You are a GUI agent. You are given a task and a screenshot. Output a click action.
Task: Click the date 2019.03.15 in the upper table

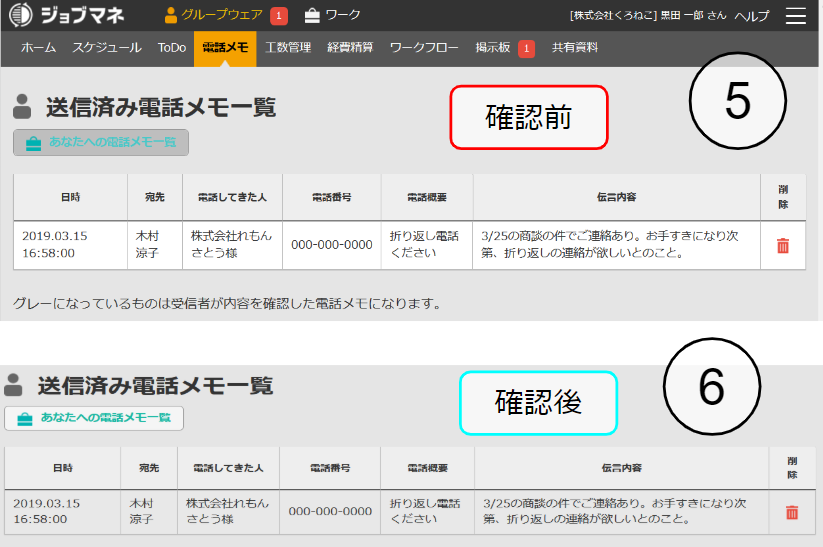(x=55, y=236)
